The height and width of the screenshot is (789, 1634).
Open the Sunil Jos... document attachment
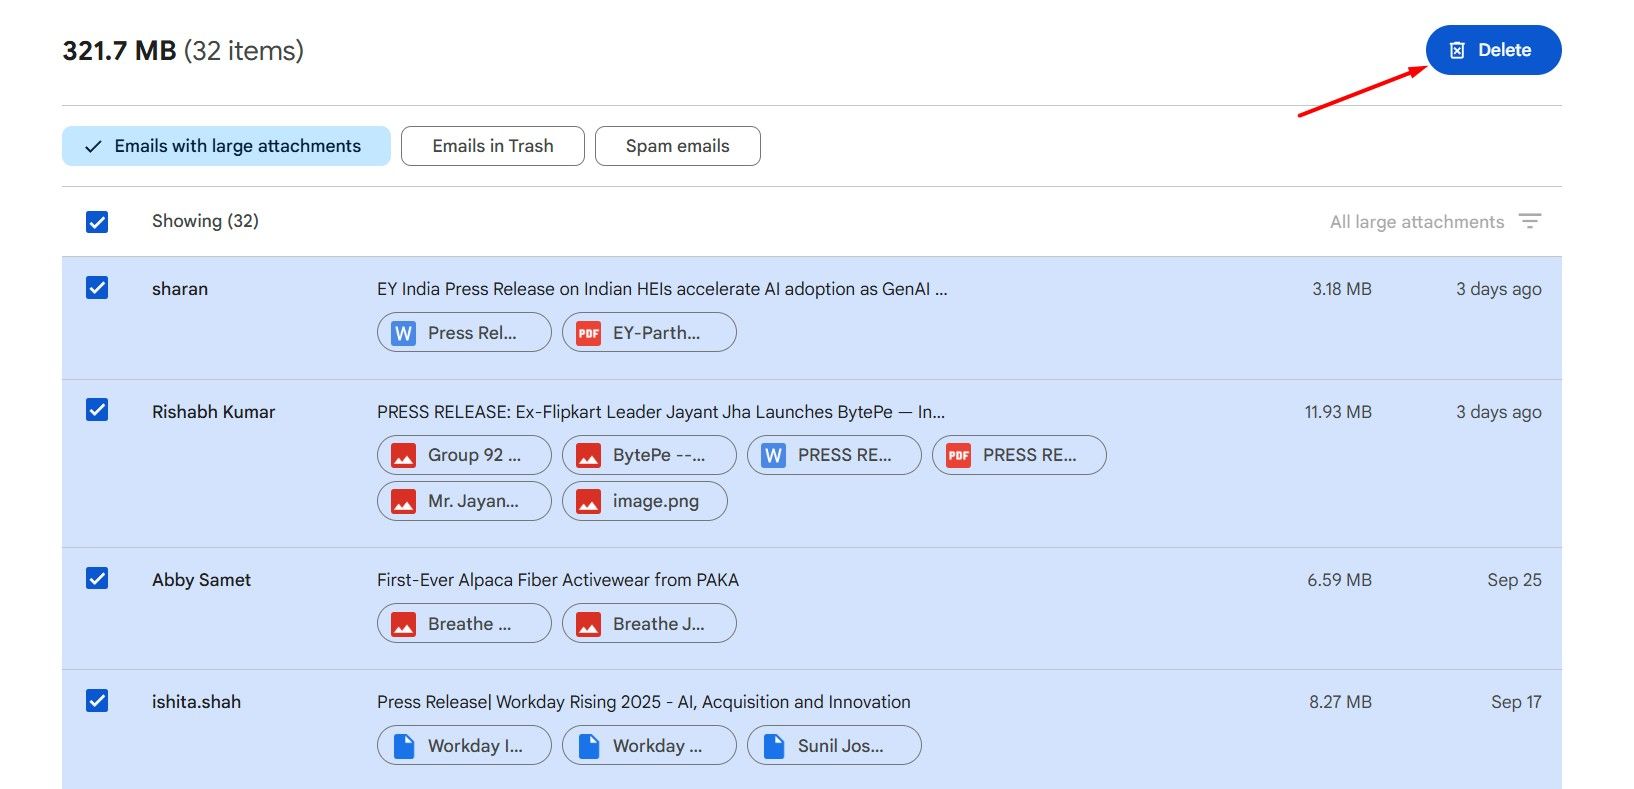pos(834,745)
